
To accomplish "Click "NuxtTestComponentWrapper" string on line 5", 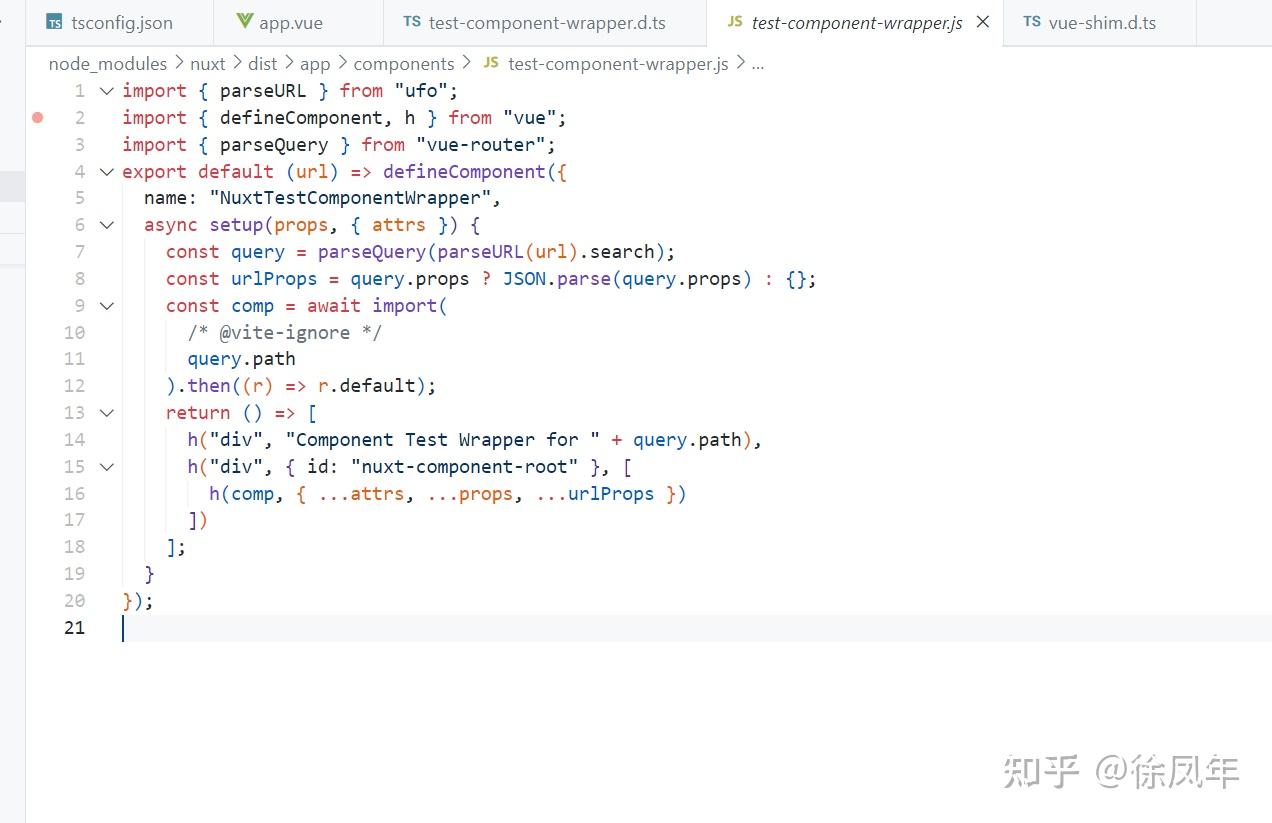I will (x=350, y=198).
